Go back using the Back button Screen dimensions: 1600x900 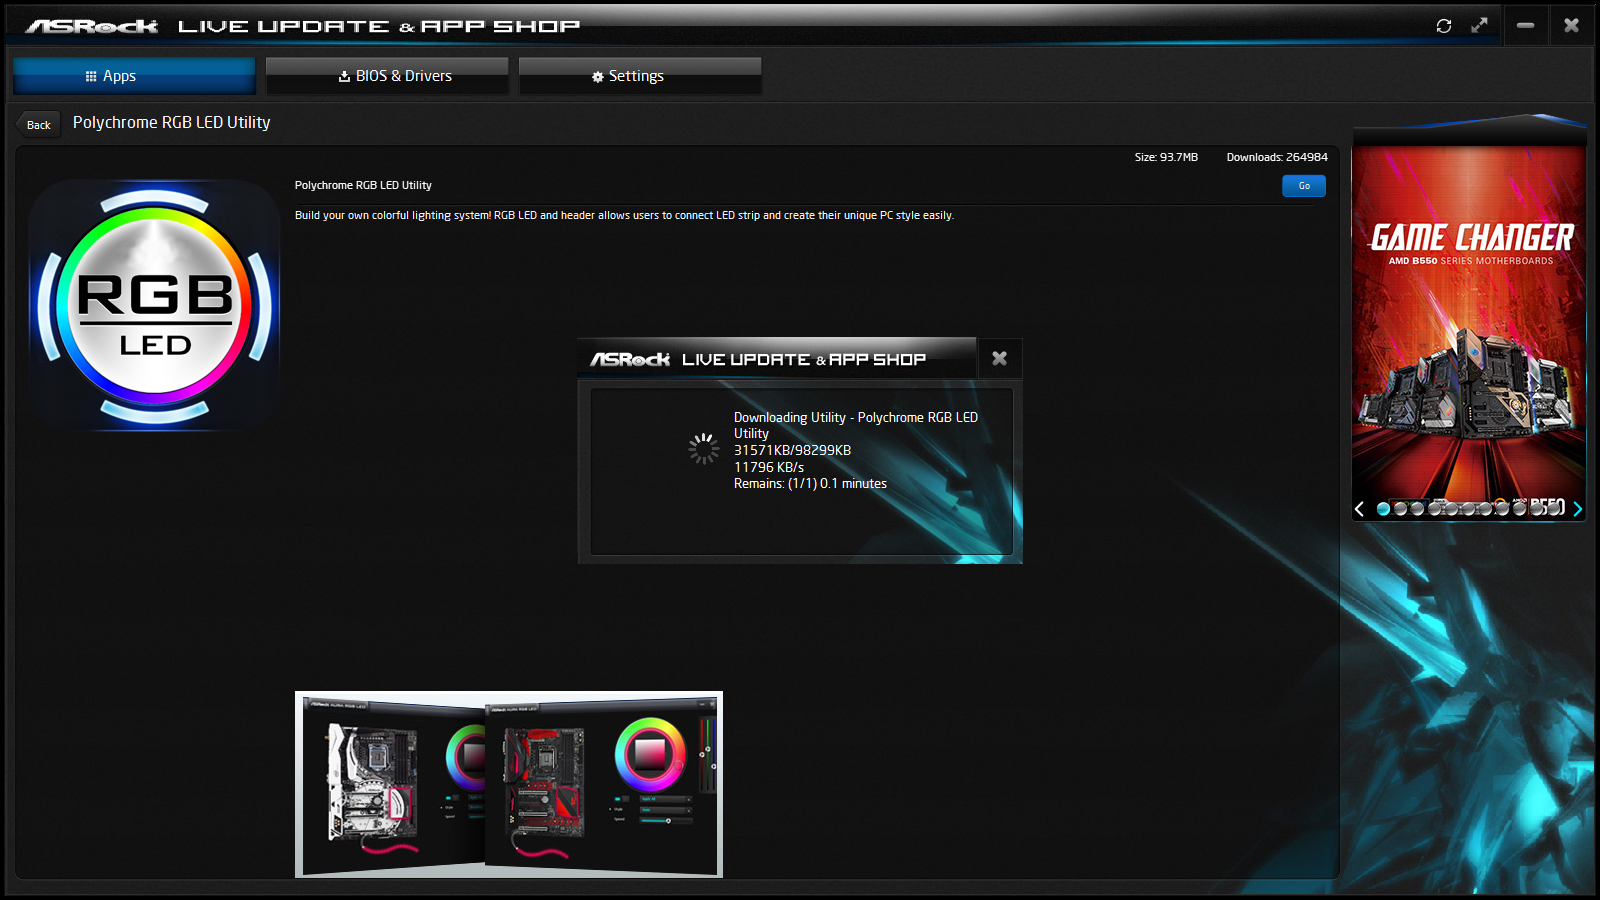[x=38, y=125]
